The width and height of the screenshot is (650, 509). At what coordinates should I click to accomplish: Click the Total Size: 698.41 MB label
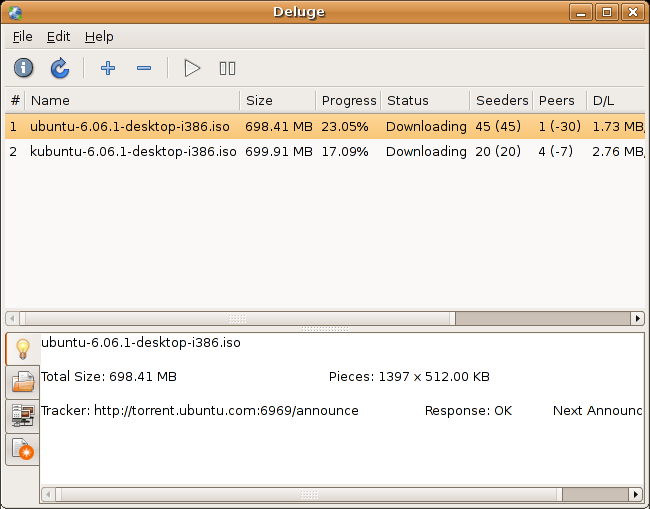109,377
